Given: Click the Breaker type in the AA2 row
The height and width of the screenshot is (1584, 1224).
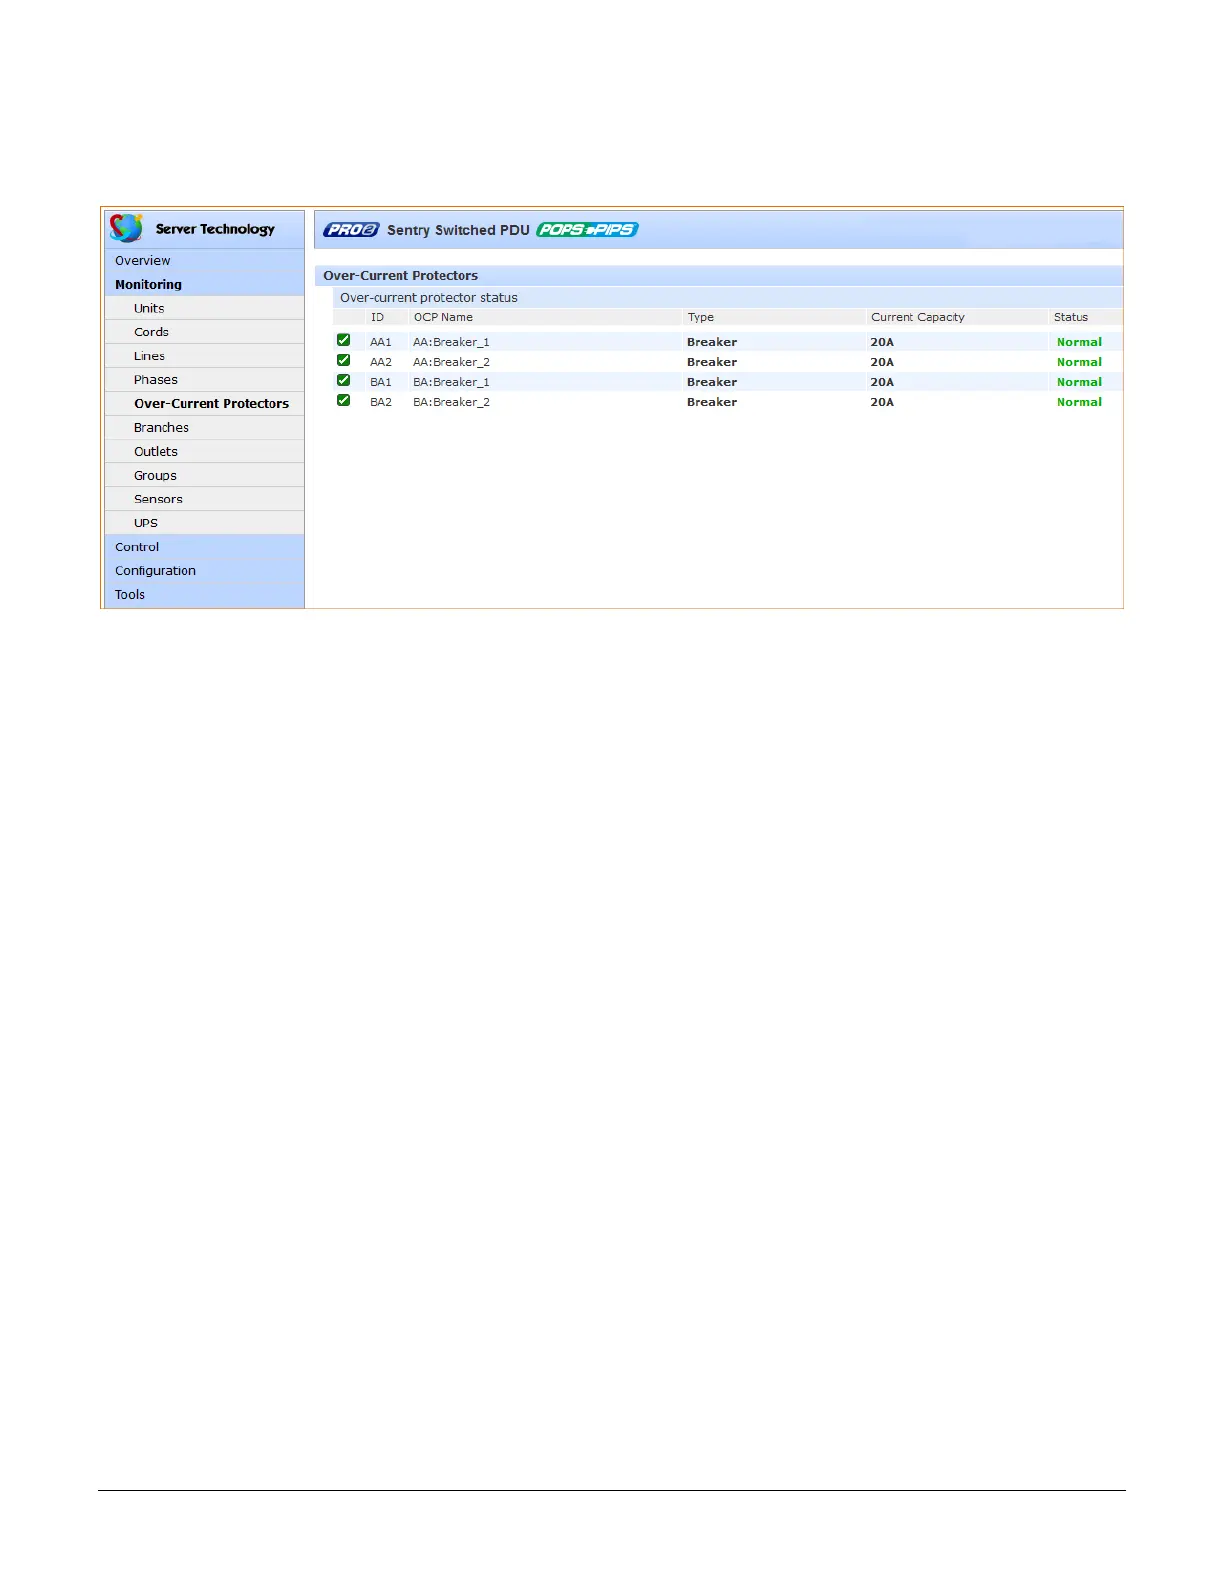Looking at the screenshot, I should 712,362.
